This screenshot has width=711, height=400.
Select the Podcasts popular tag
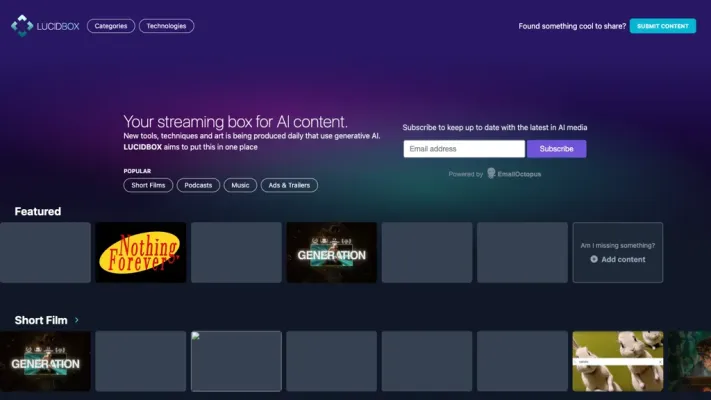click(198, 185)
